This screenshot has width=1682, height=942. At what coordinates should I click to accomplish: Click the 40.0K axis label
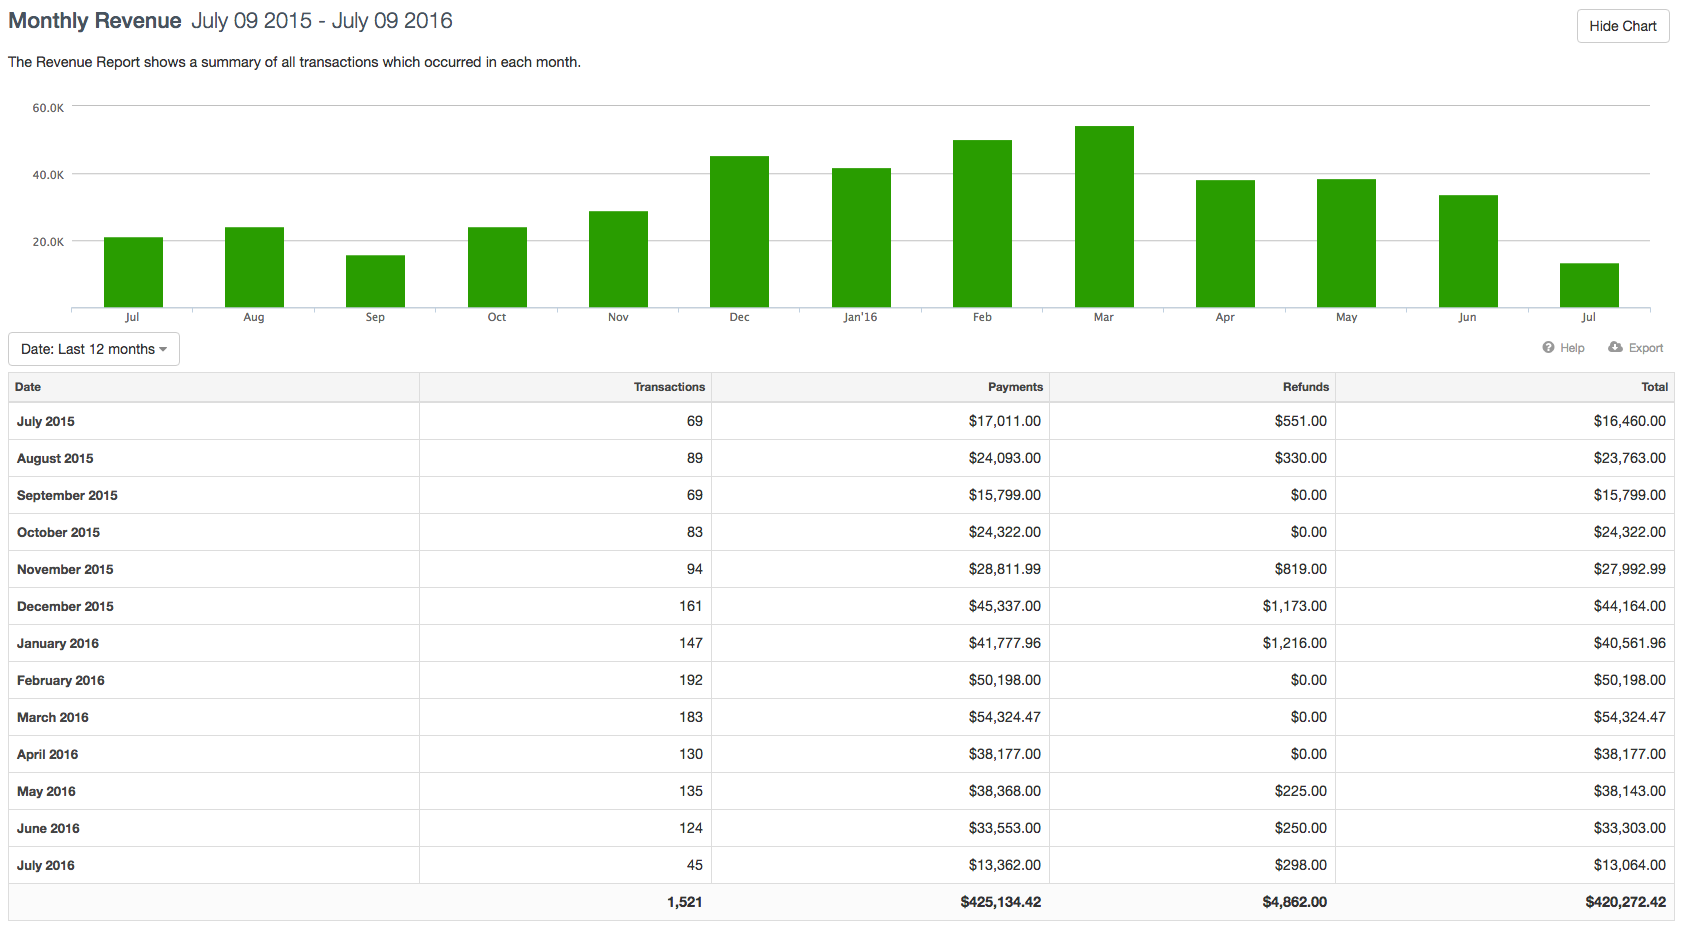click(48, 175)
